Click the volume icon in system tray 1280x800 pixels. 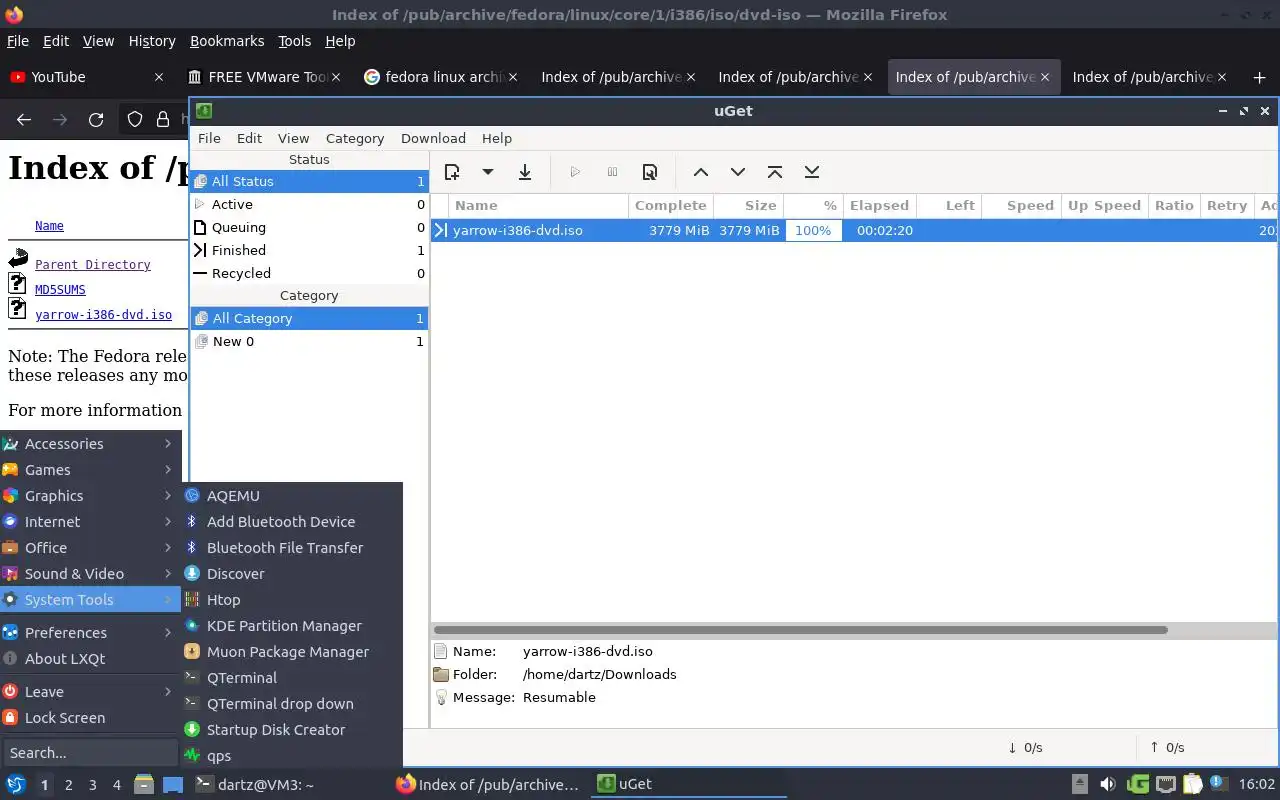click(x=1107, y=785)
